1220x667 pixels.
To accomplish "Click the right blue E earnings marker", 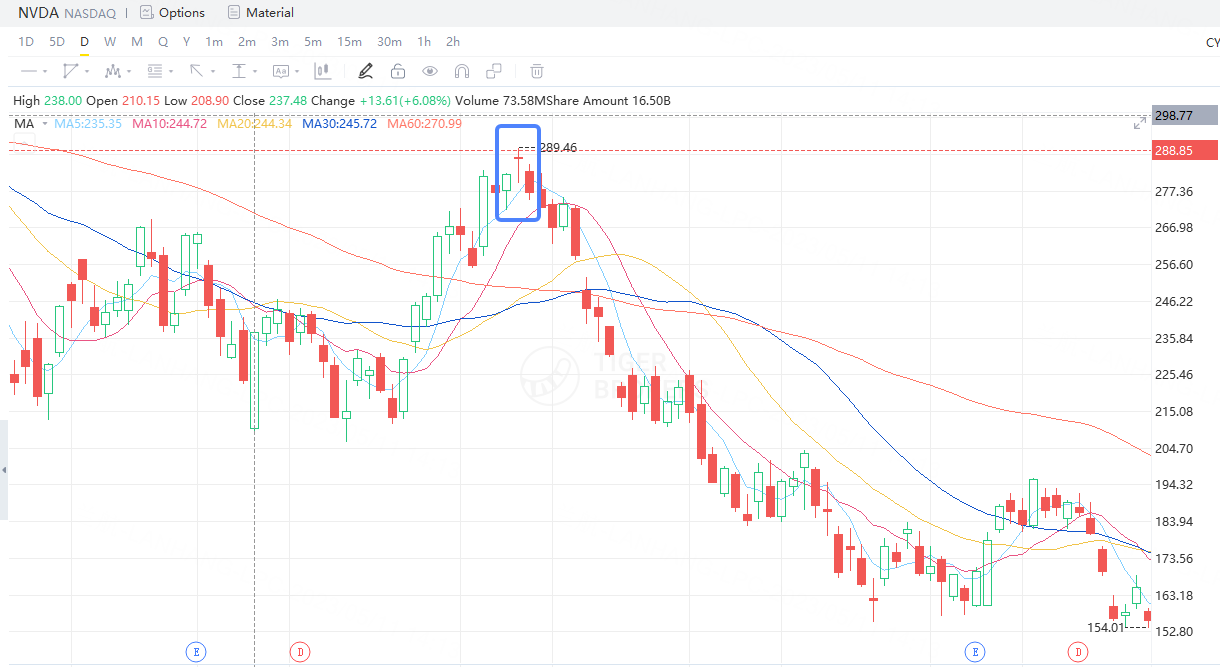I will [975, 652].
